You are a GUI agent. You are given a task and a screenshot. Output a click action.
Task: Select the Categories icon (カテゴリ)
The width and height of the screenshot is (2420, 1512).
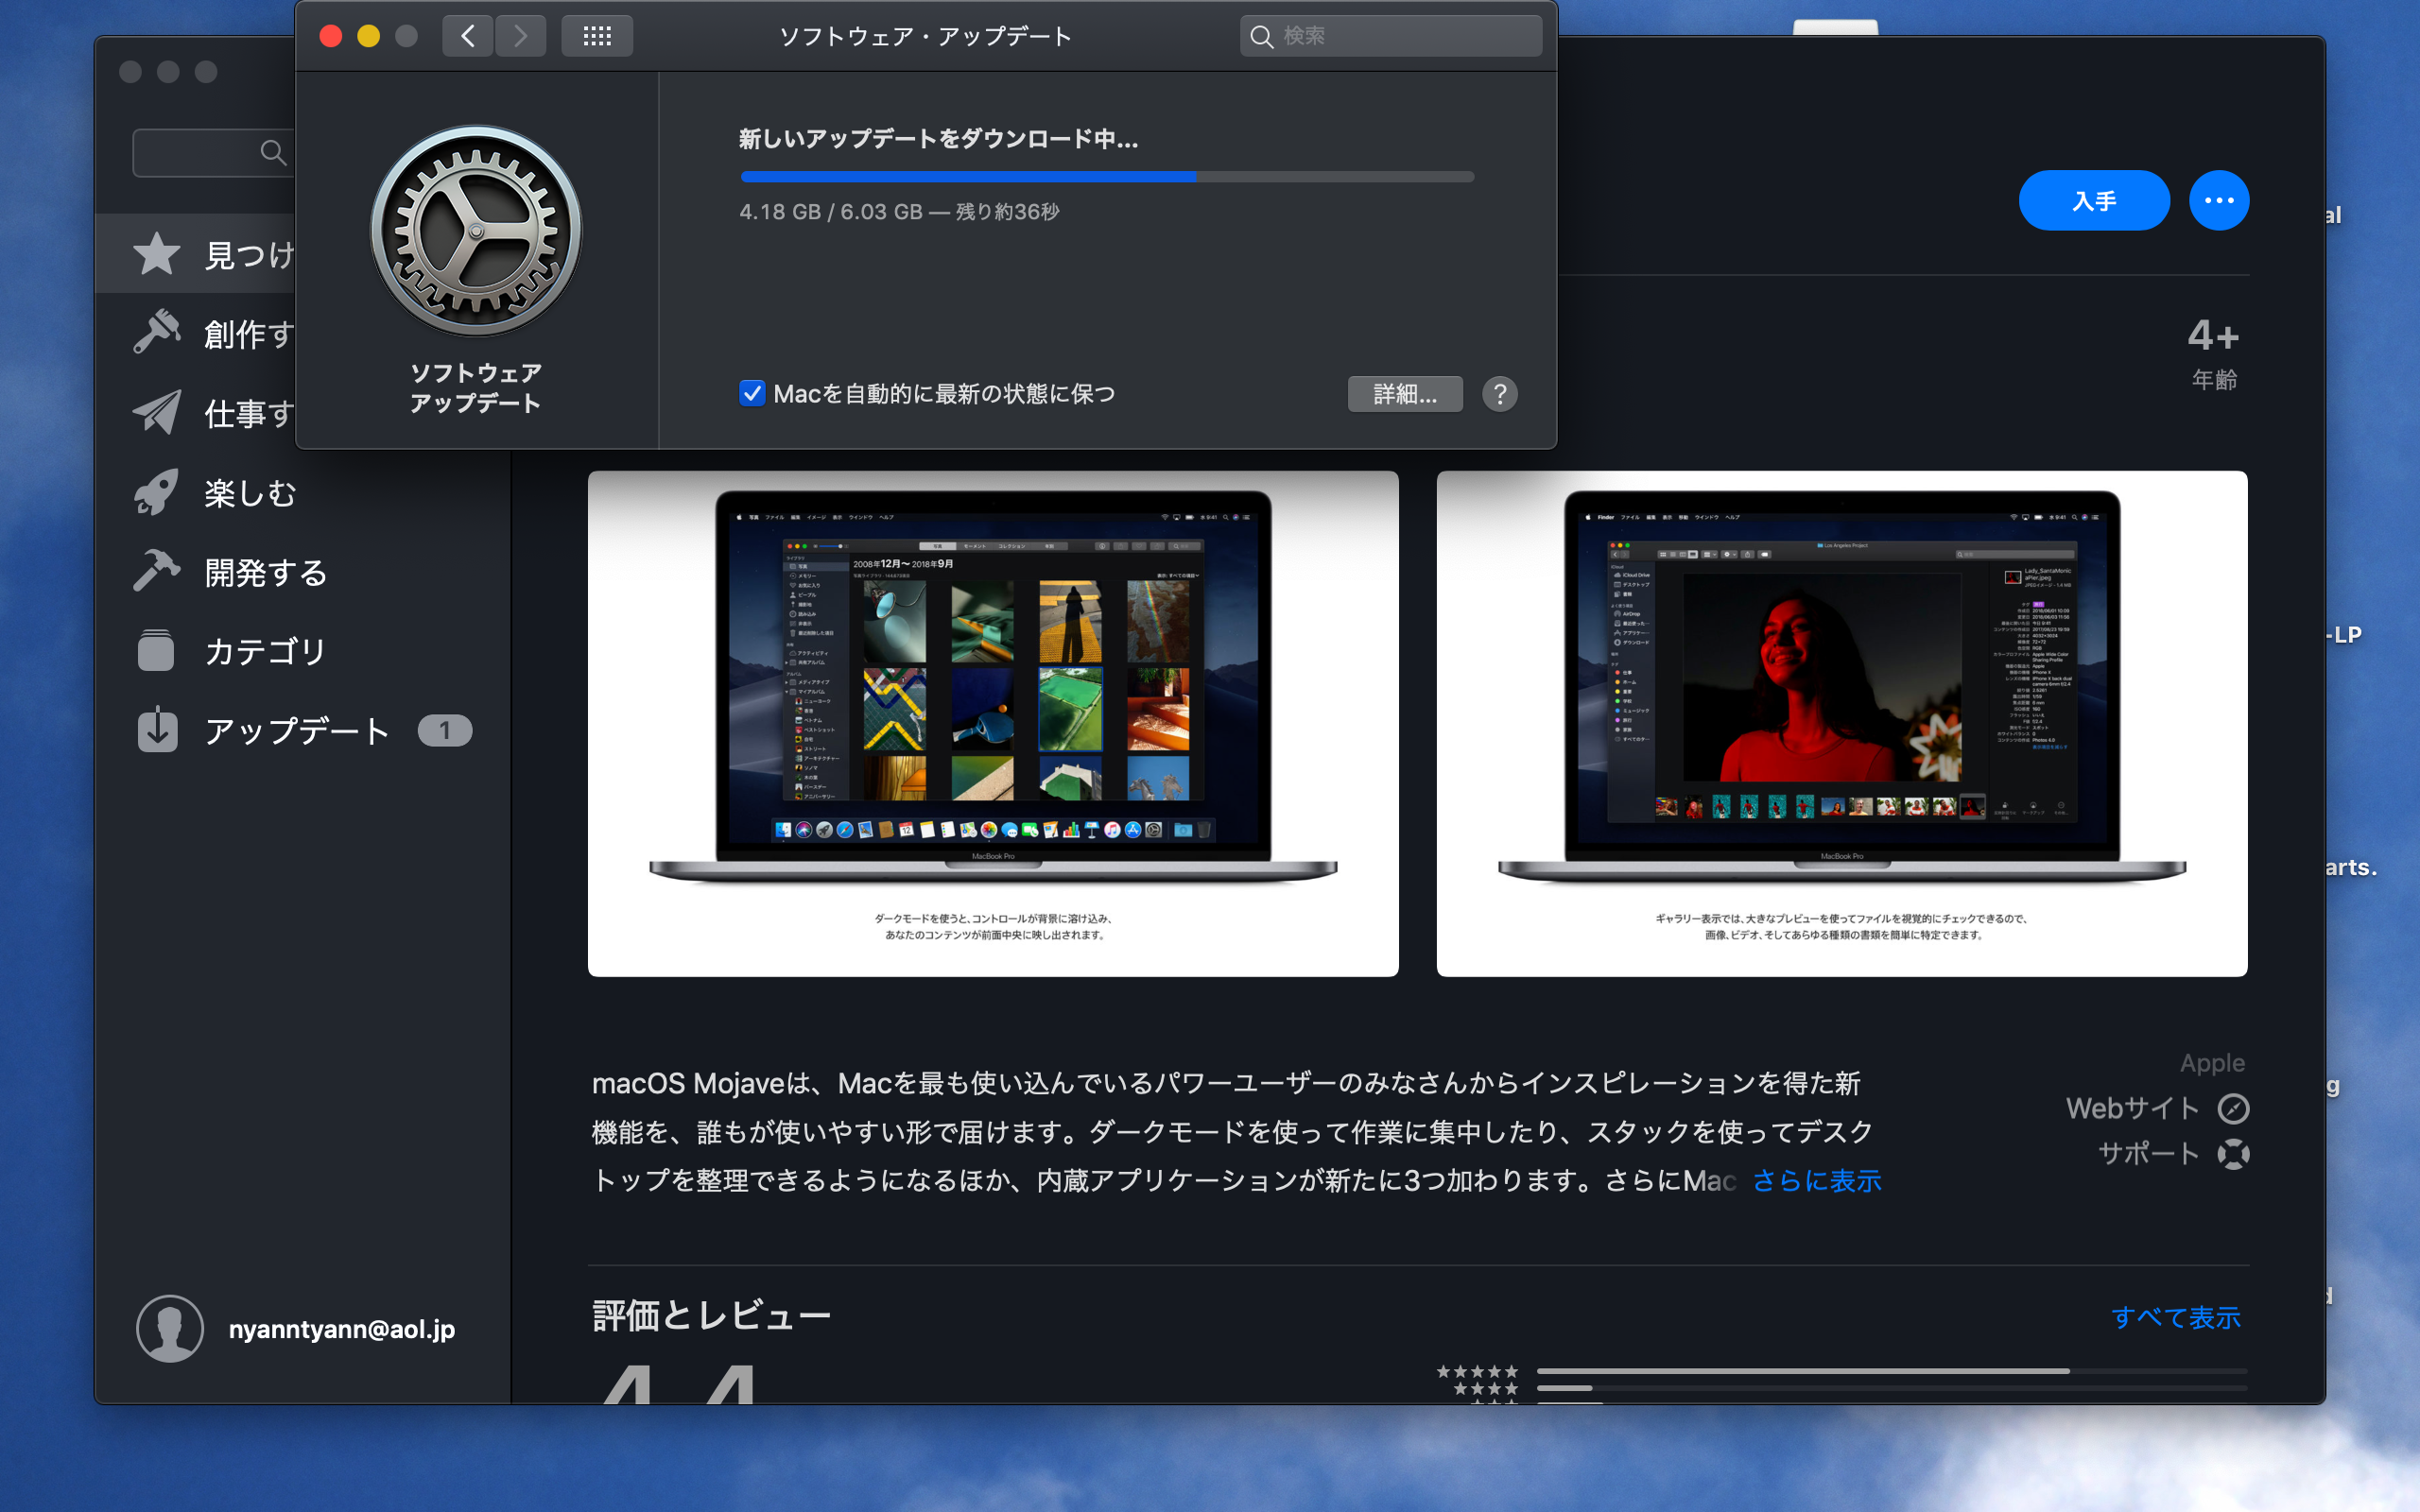pyautogui.click(x=157, y=651)
